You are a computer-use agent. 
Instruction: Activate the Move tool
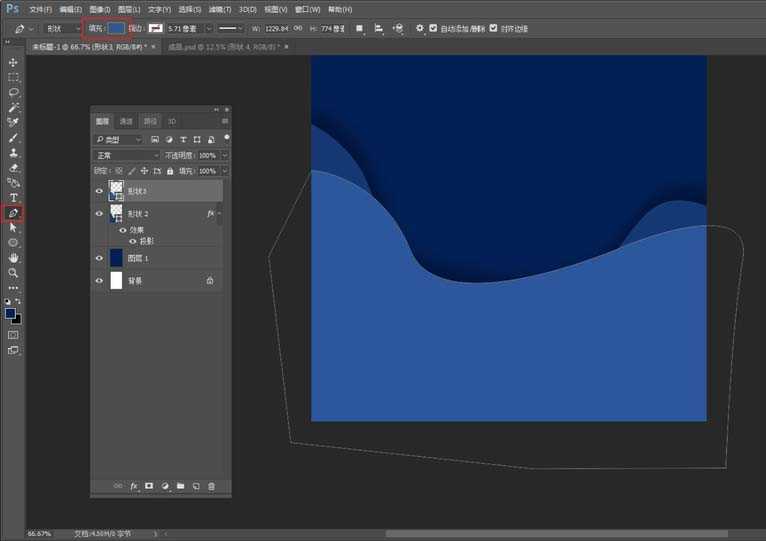click(x=13, y=62)
